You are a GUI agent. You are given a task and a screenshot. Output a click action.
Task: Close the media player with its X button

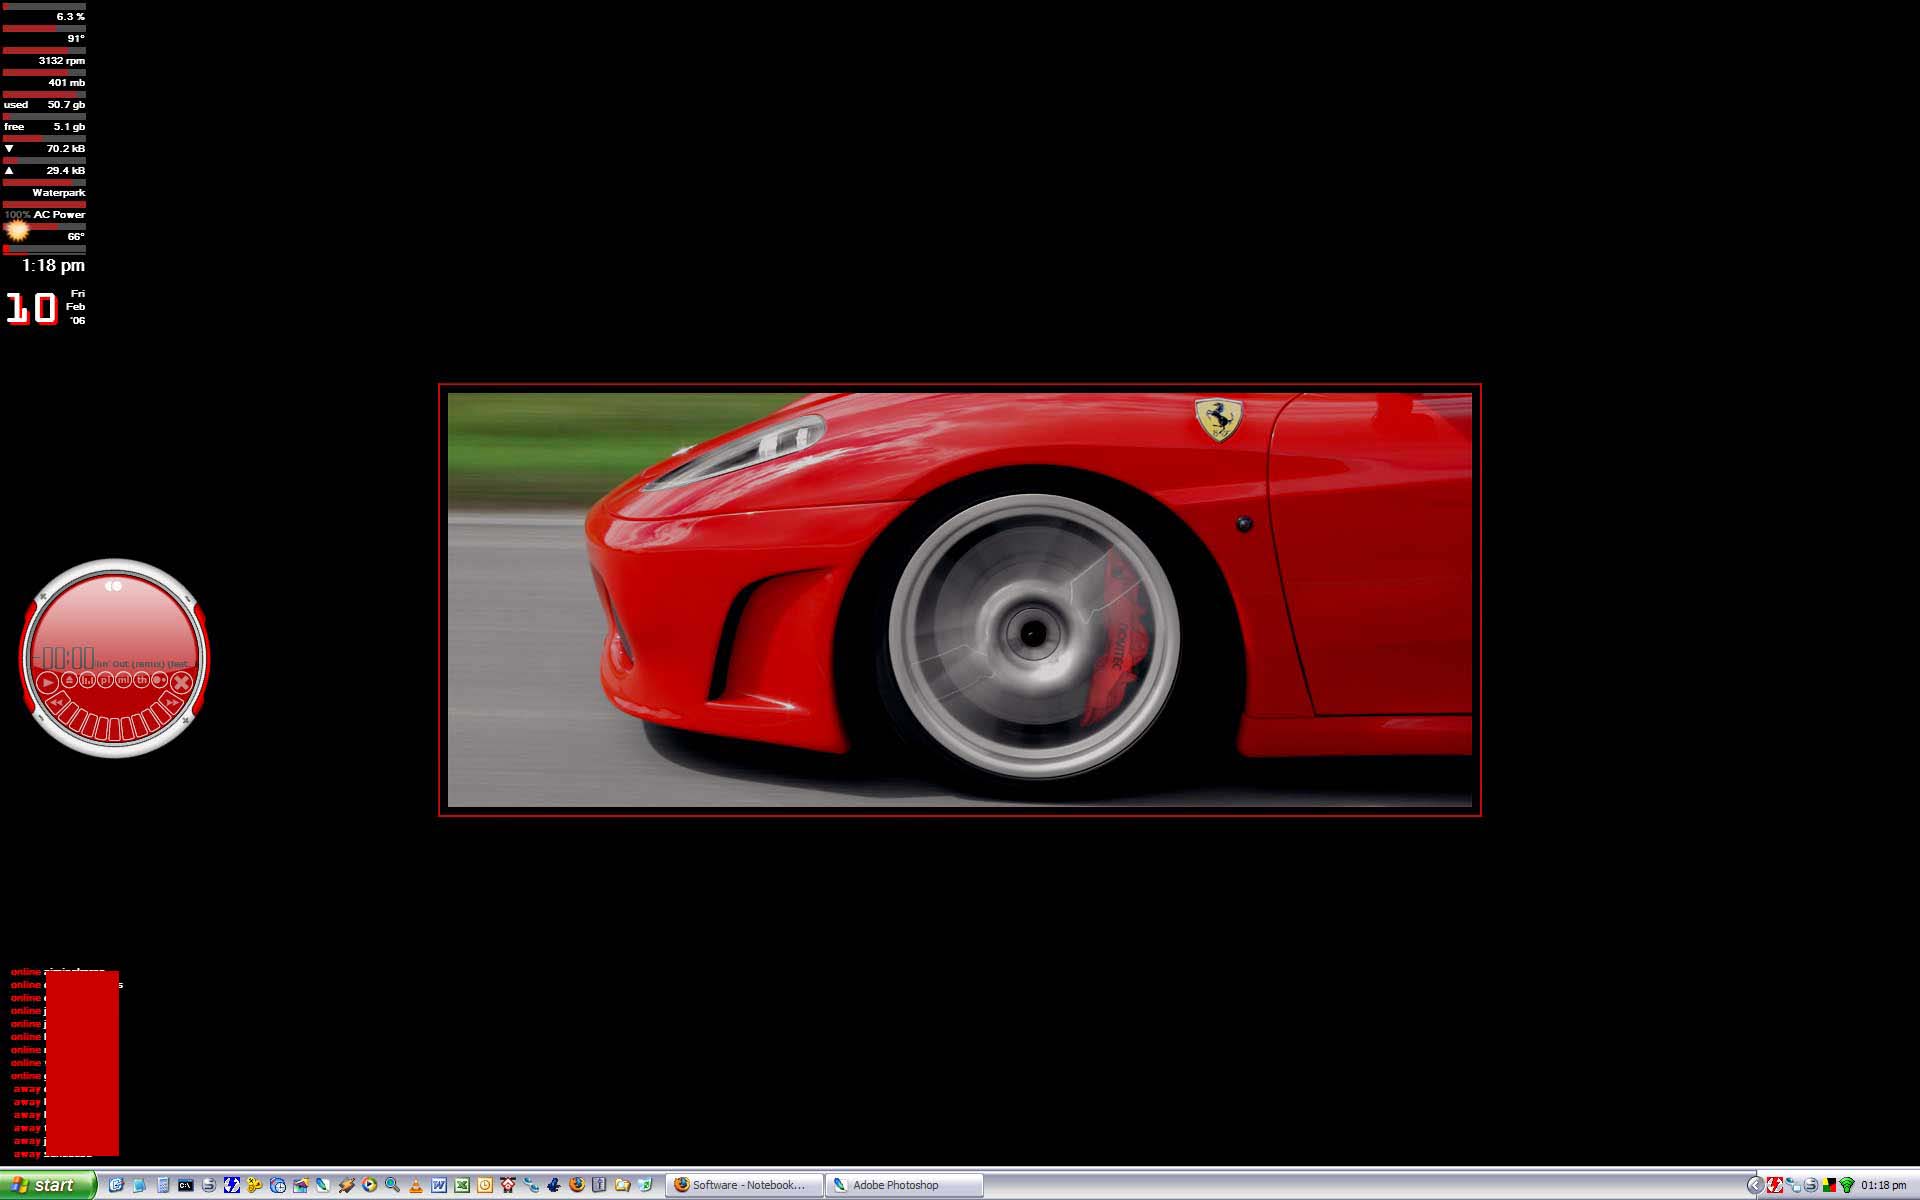(181, 683)
